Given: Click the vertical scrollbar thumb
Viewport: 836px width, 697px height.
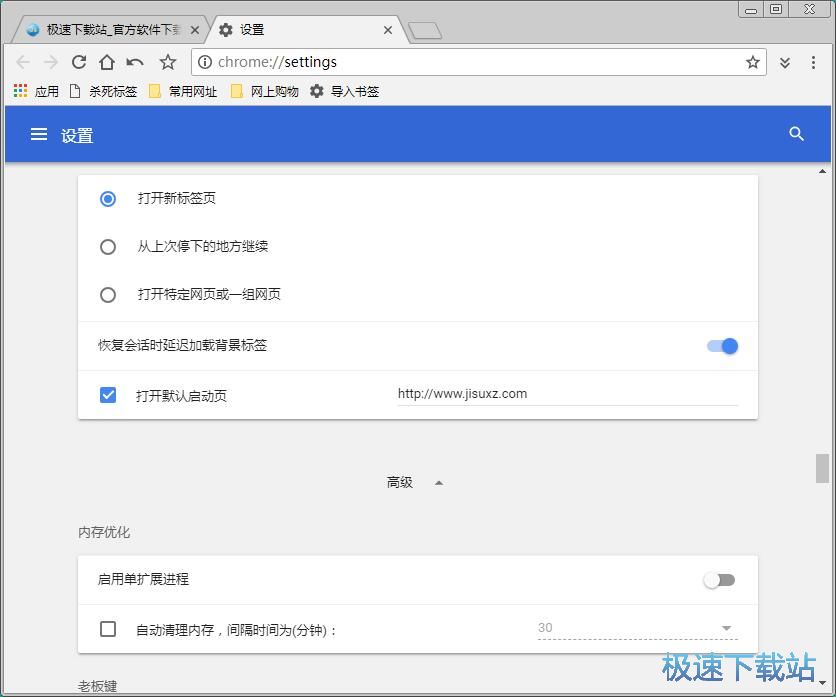Looking at the screenshot, I should (x=822, y=468).
